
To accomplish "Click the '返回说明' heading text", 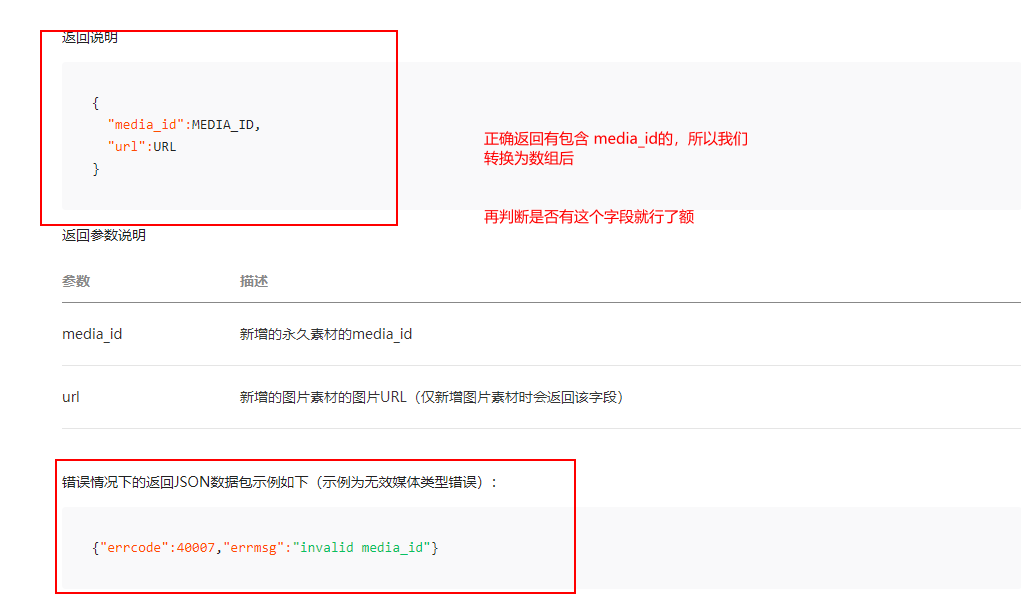I will click(90, 38).
